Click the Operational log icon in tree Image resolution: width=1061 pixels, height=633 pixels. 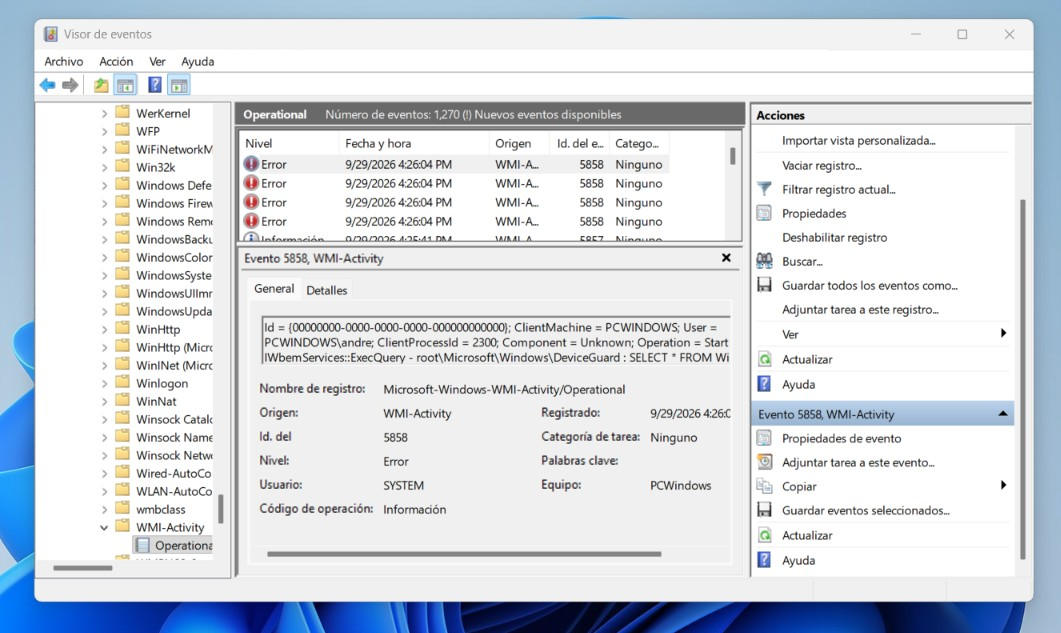[142, 545]
